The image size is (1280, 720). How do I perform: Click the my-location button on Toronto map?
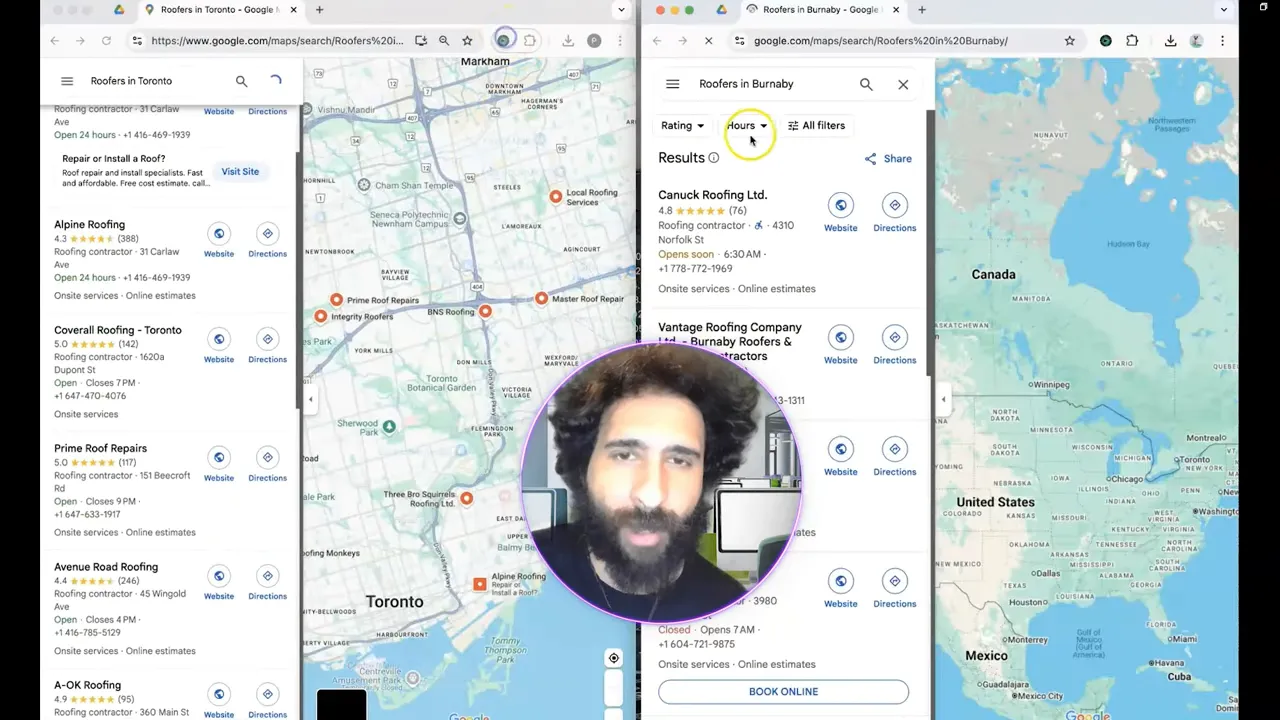(x=614, y=658)
